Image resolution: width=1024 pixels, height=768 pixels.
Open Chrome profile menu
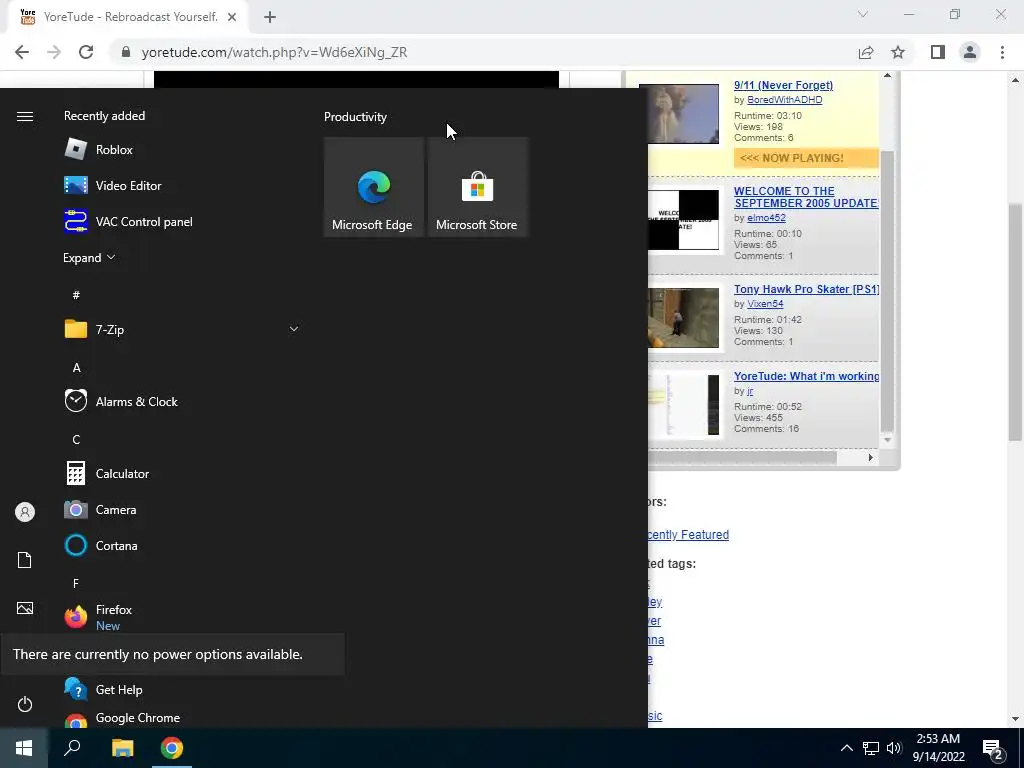click(970, 52)
